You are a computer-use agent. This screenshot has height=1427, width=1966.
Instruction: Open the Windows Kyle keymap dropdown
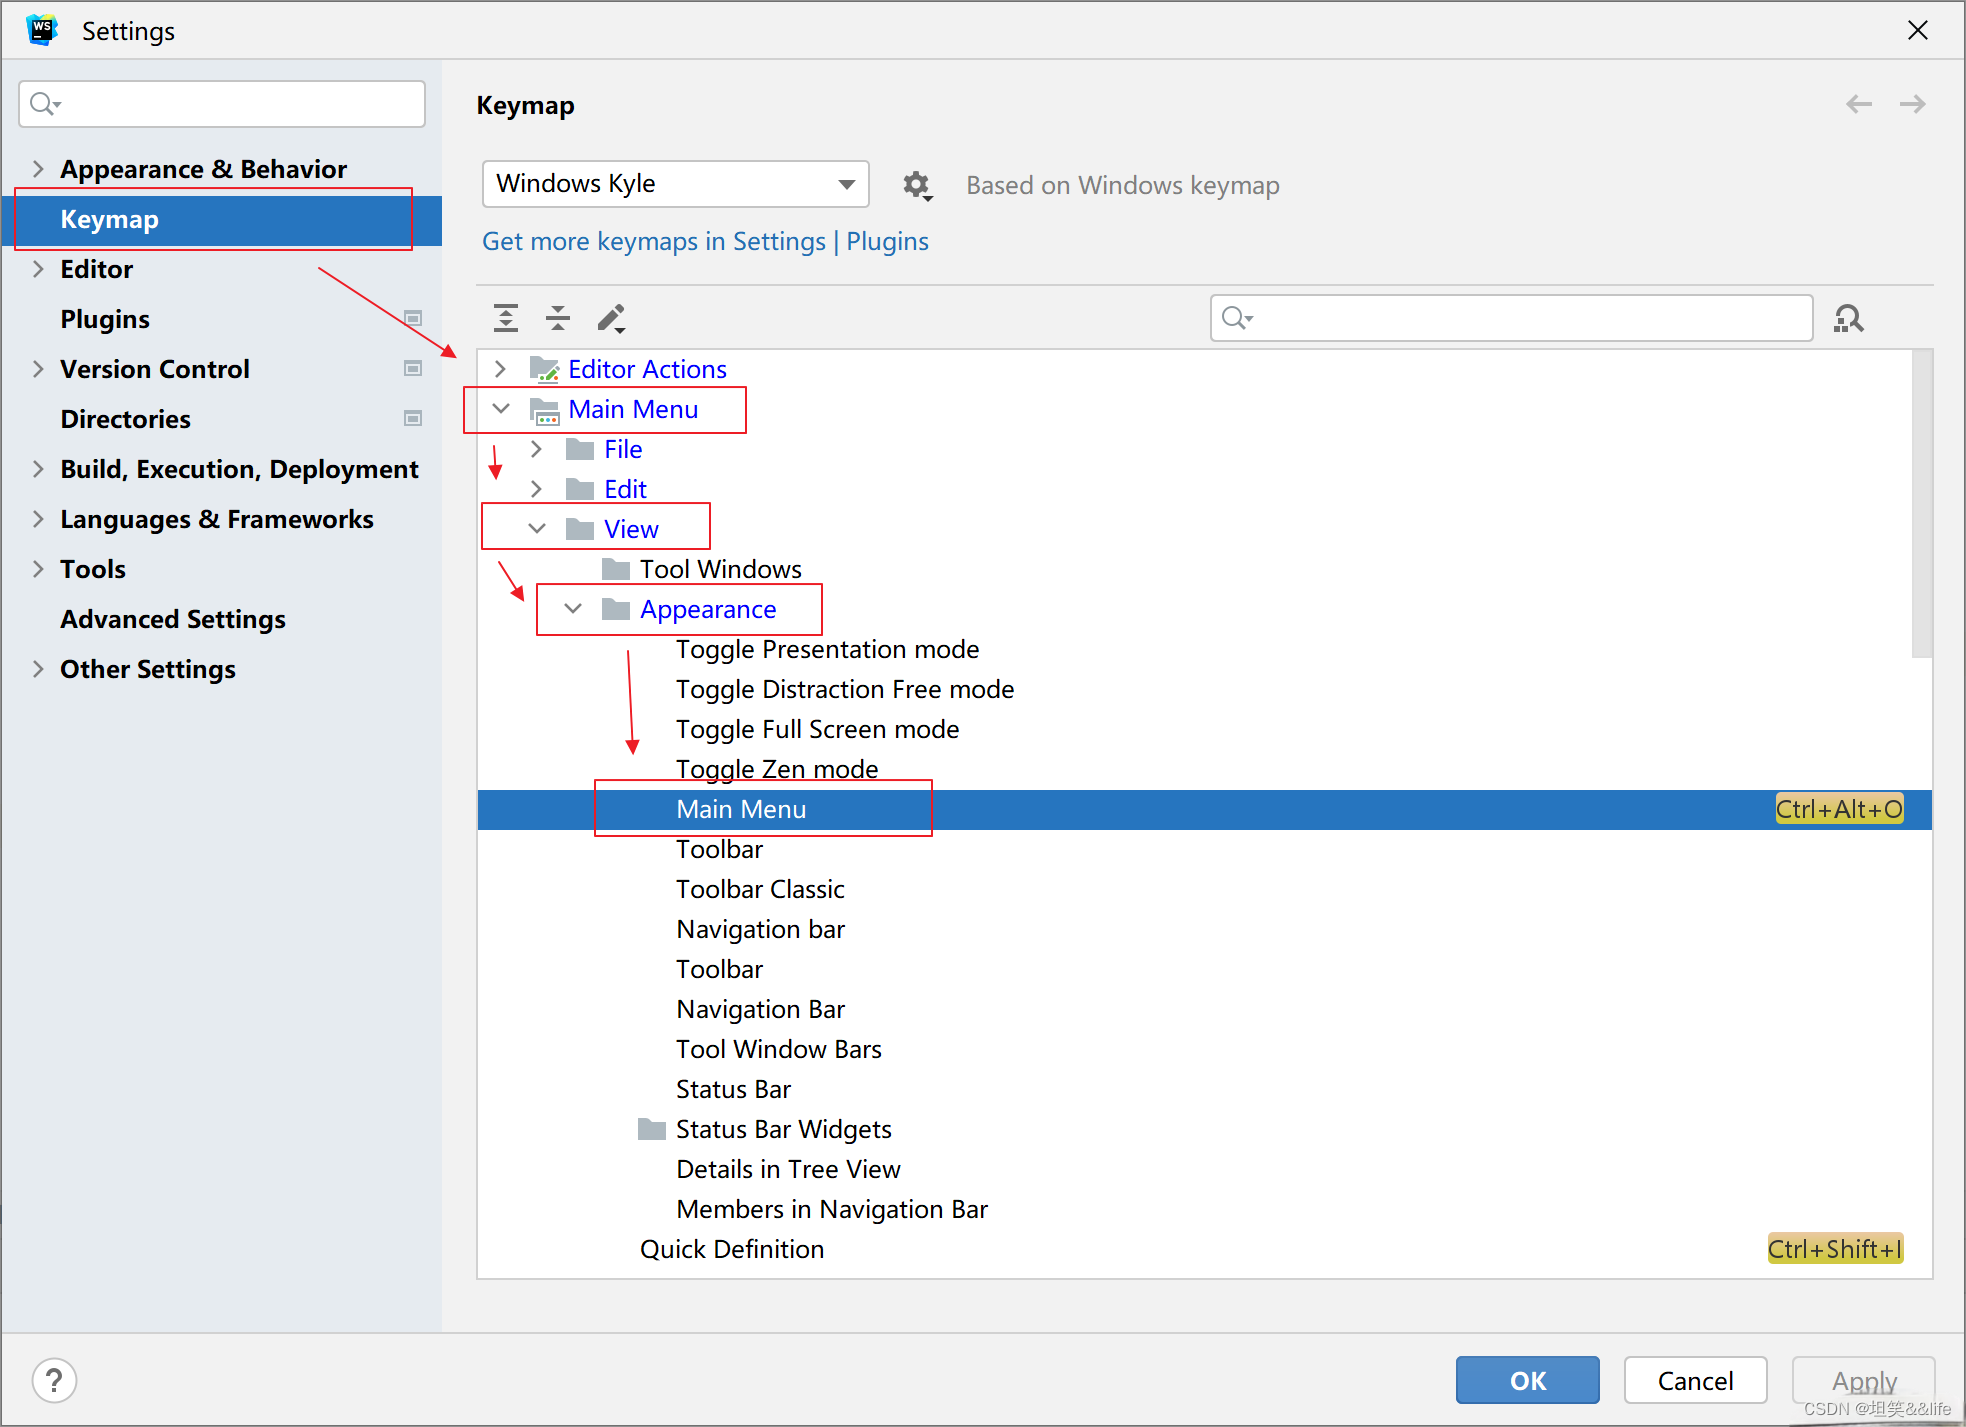pyautogui.click(x=675, y=184)
